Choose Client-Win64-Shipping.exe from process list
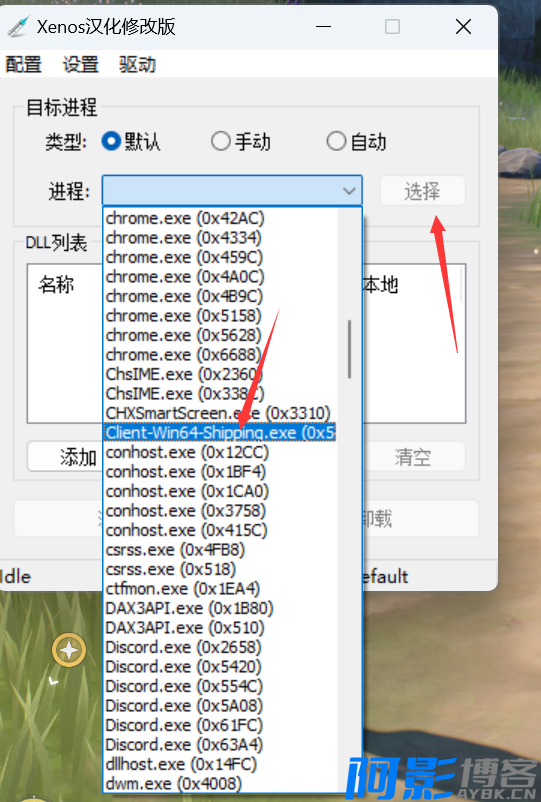Screen dimensions: 541x802 coord(220,433)
